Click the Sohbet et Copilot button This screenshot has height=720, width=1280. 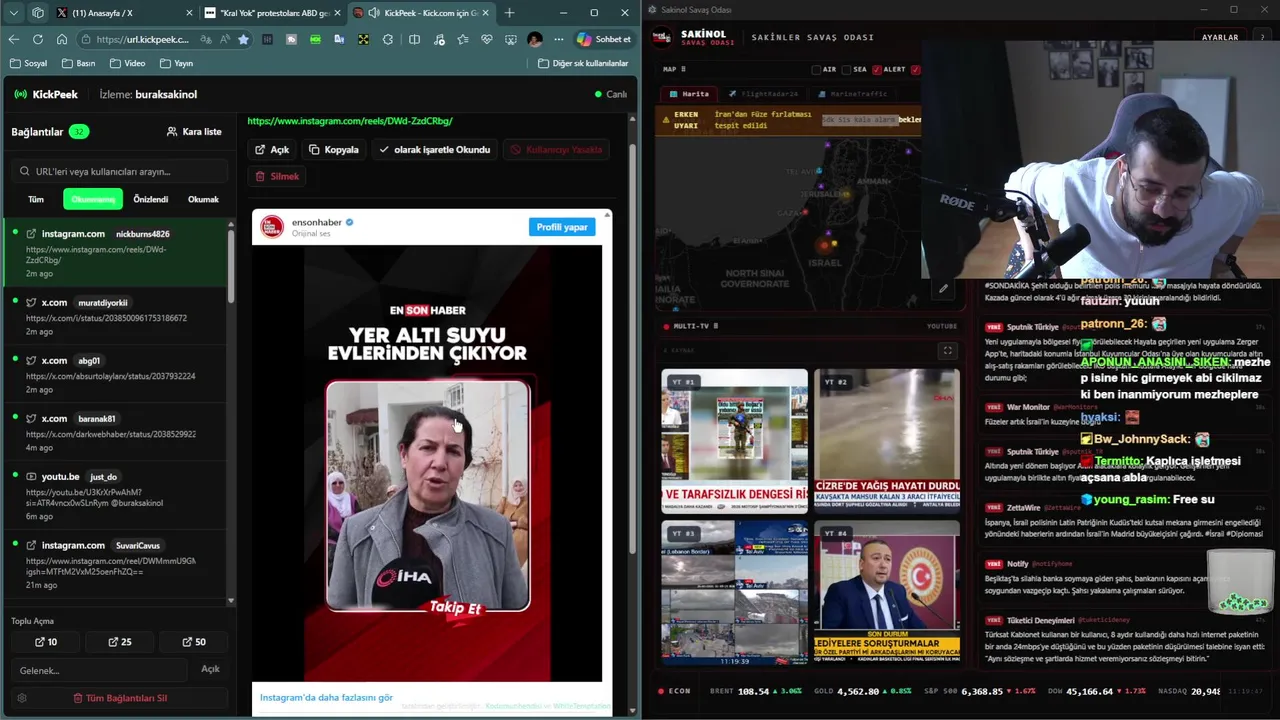coord(604,39)
